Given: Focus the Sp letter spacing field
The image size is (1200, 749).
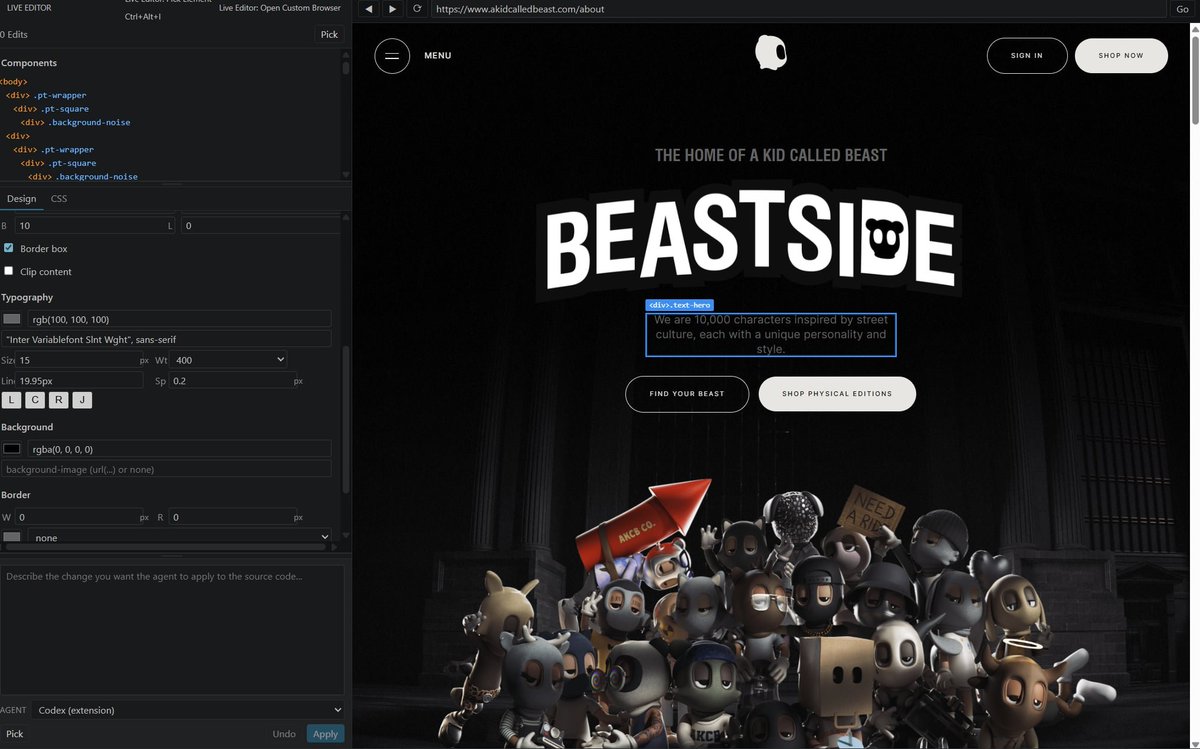Looking at the screenshot, I should pos(230,381).
